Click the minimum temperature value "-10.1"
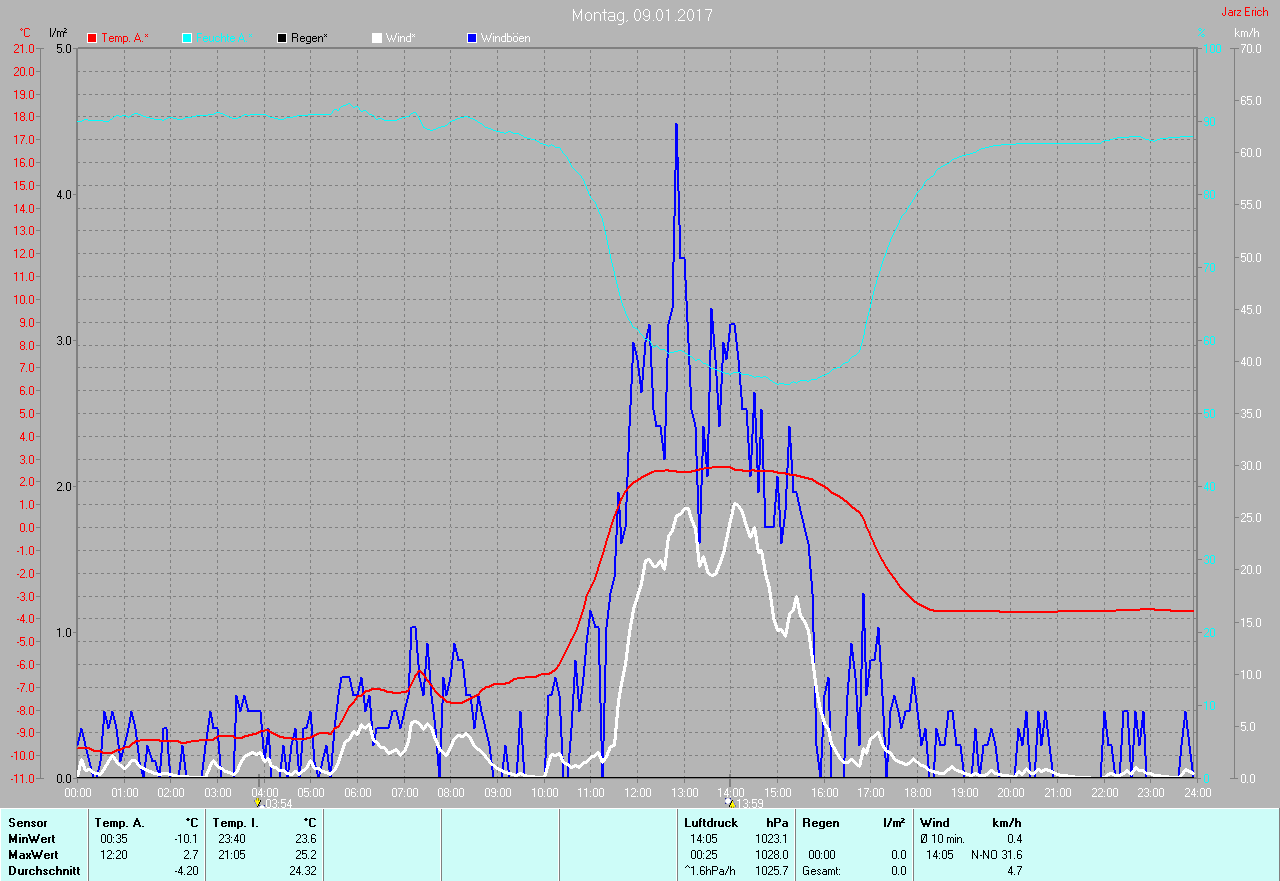 [186, 839]
